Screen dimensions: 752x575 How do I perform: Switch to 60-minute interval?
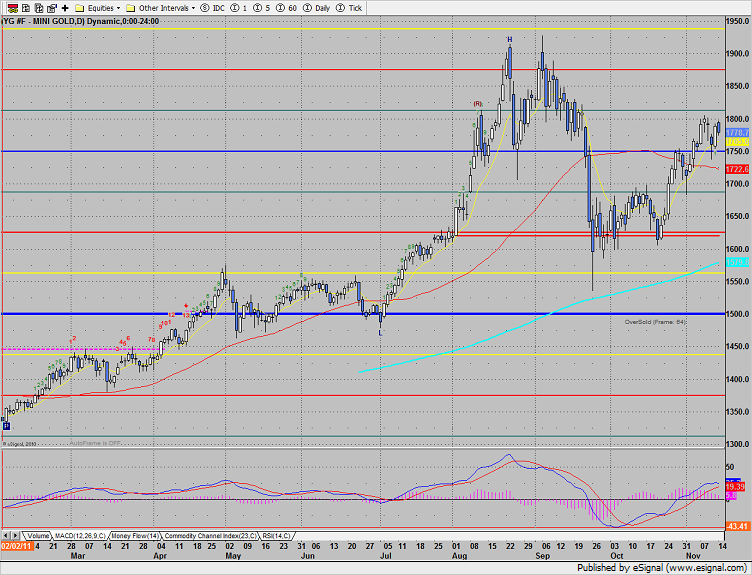287,8
